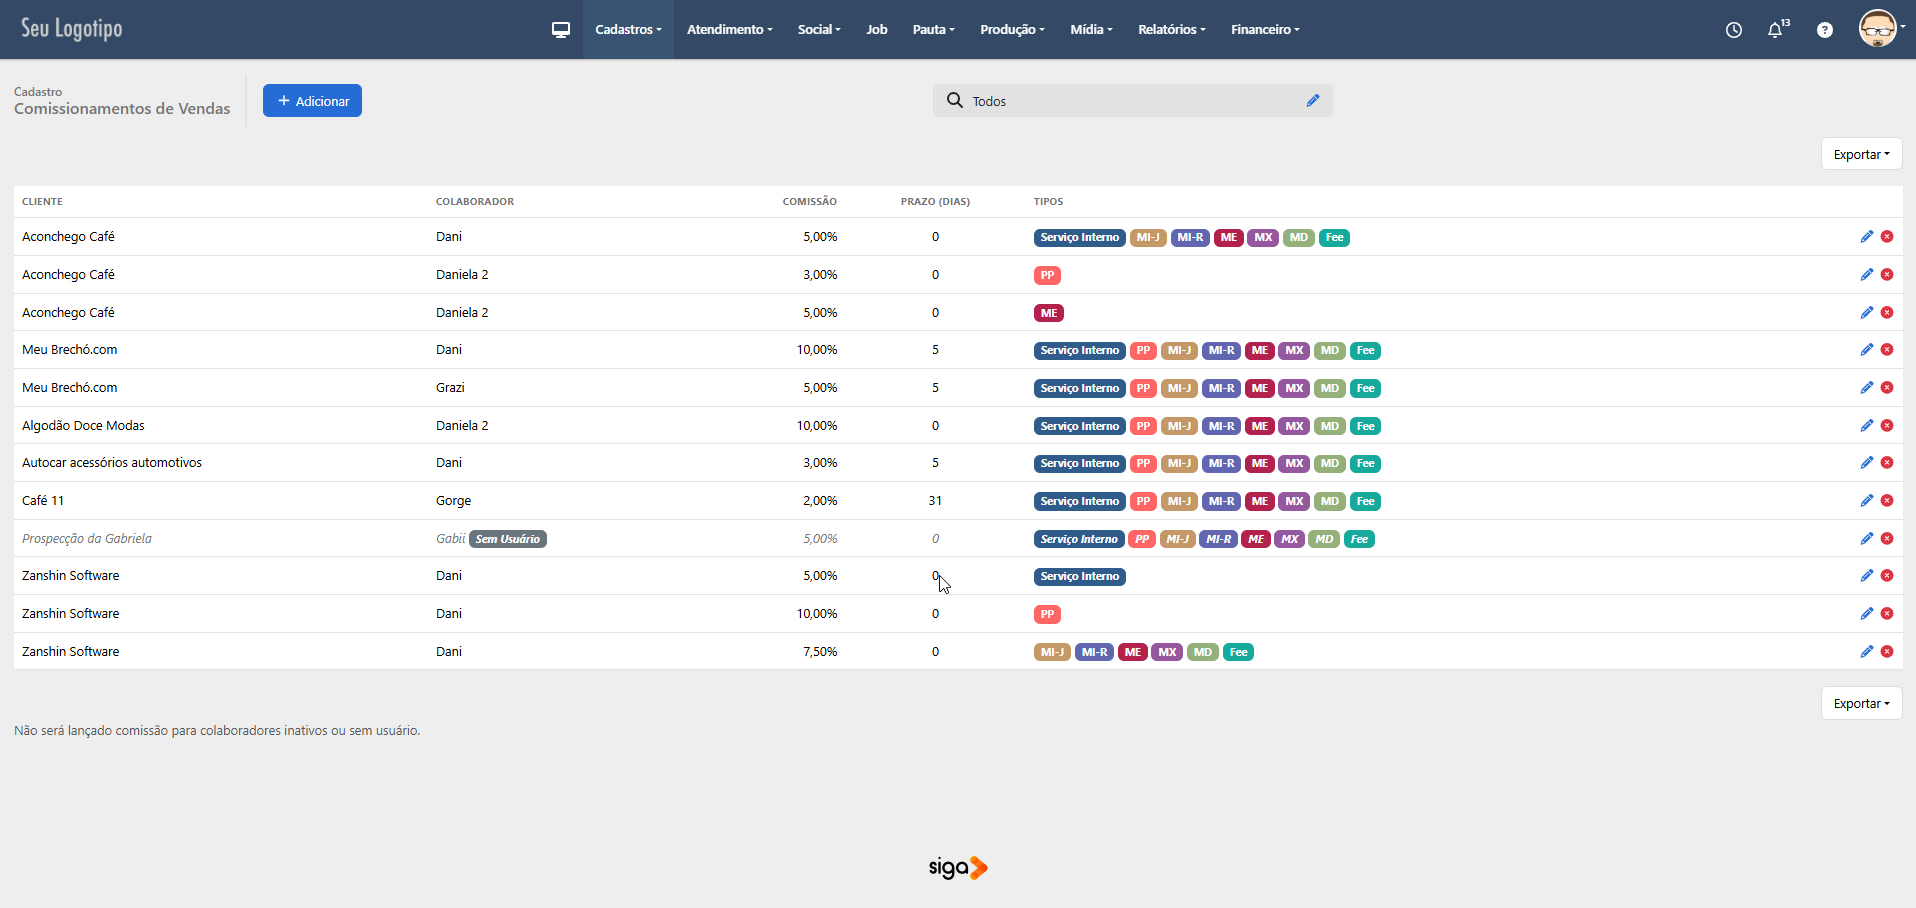Open the Relatórios menu

coord(1171,30)
